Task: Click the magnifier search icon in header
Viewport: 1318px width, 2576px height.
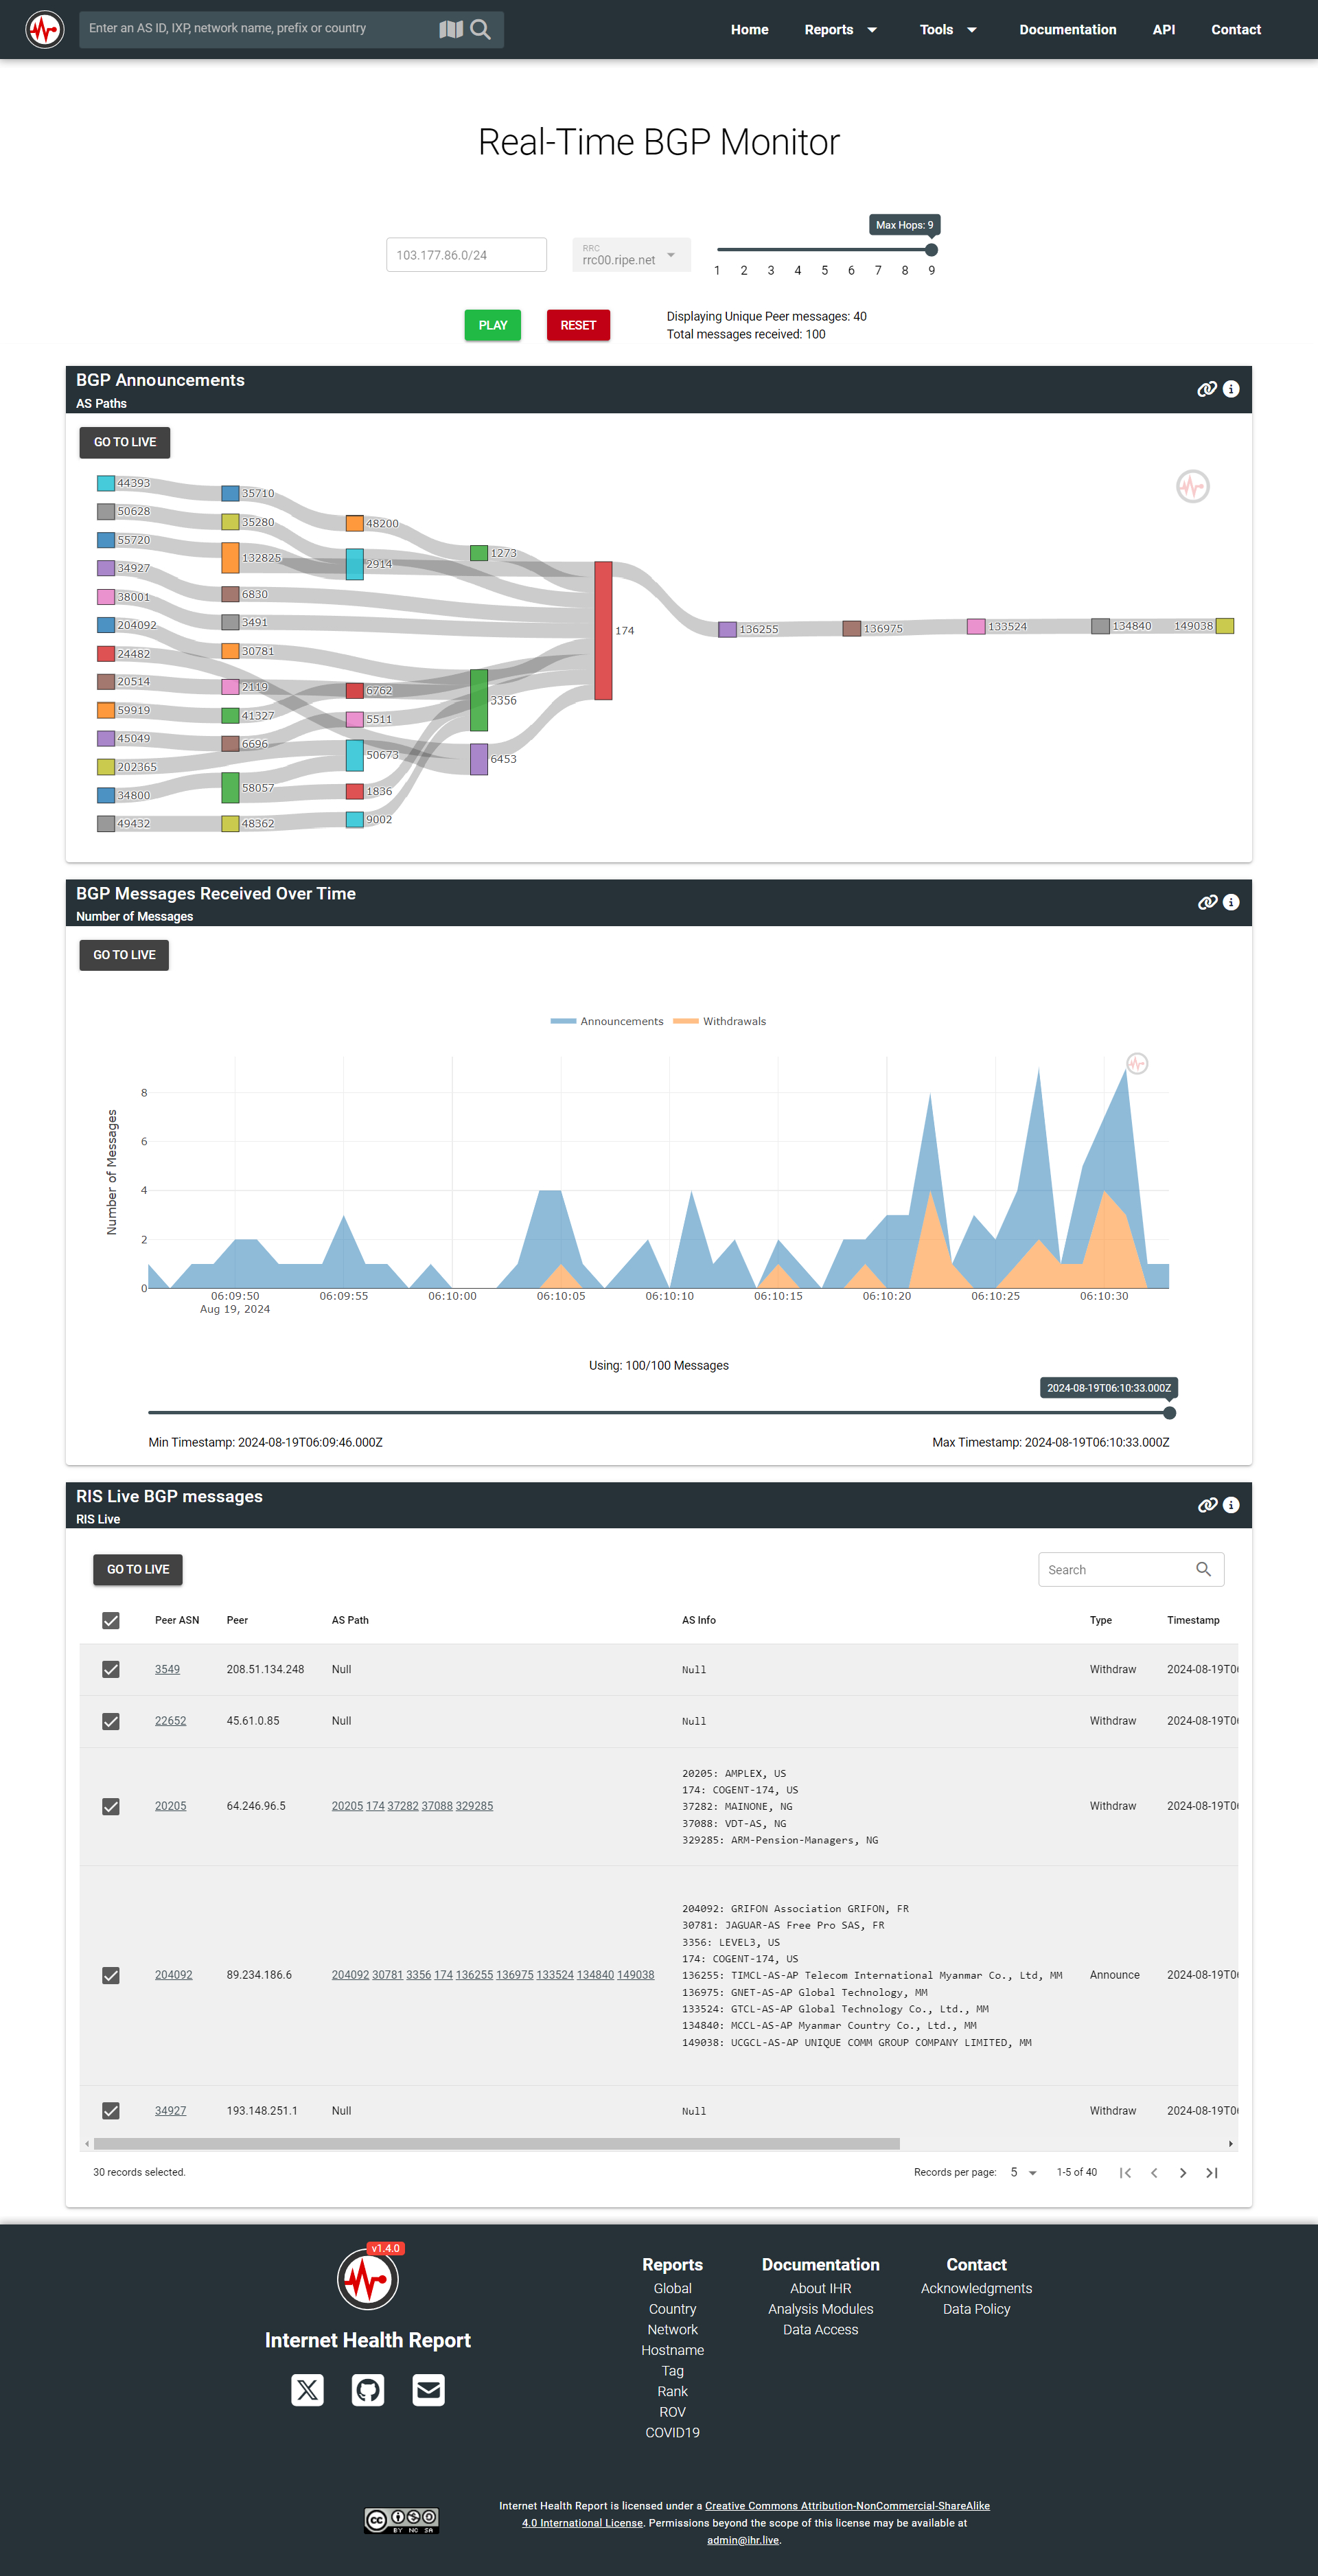Action: (481, 29)
